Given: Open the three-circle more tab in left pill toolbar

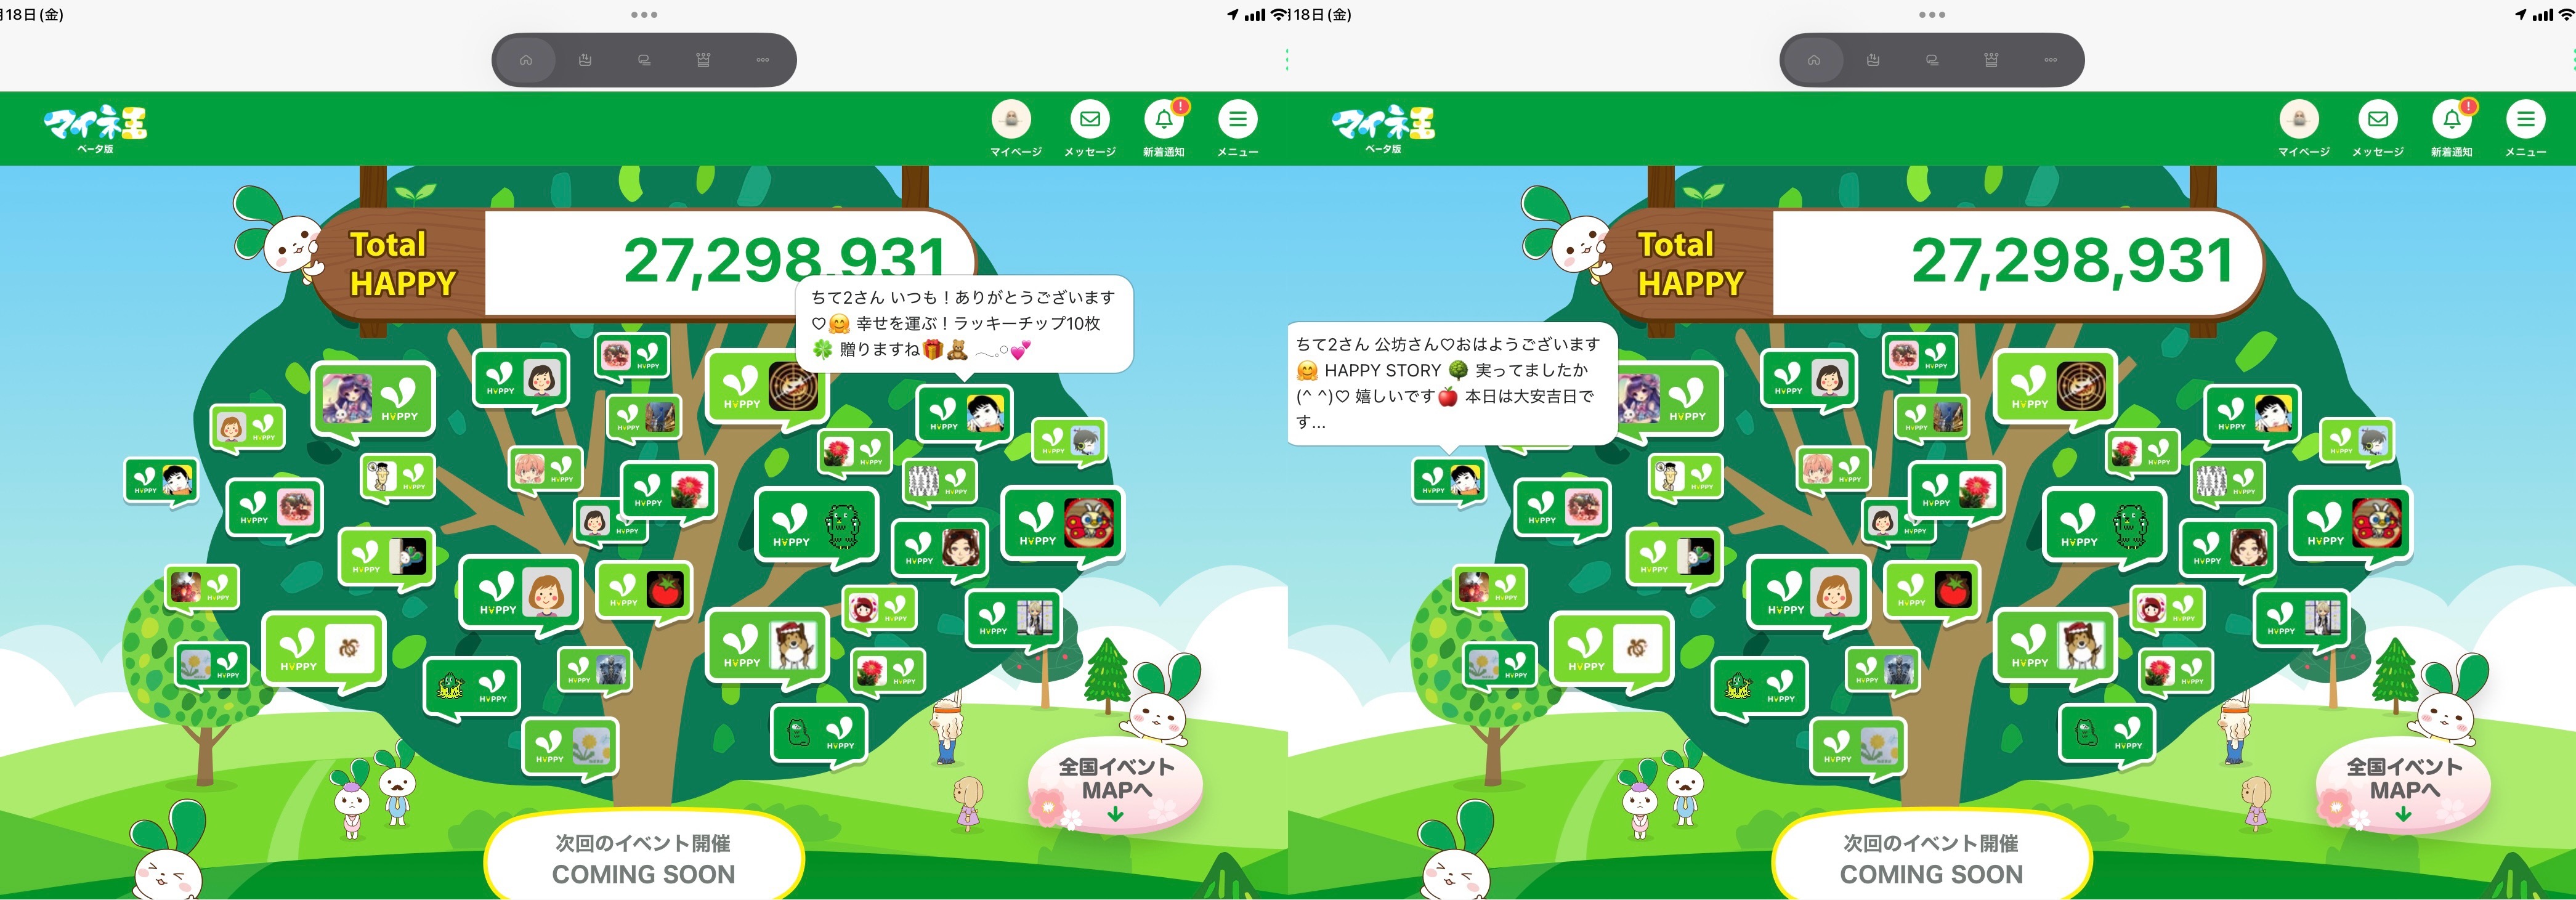Looking at the screenshot, I should point(763,60).
